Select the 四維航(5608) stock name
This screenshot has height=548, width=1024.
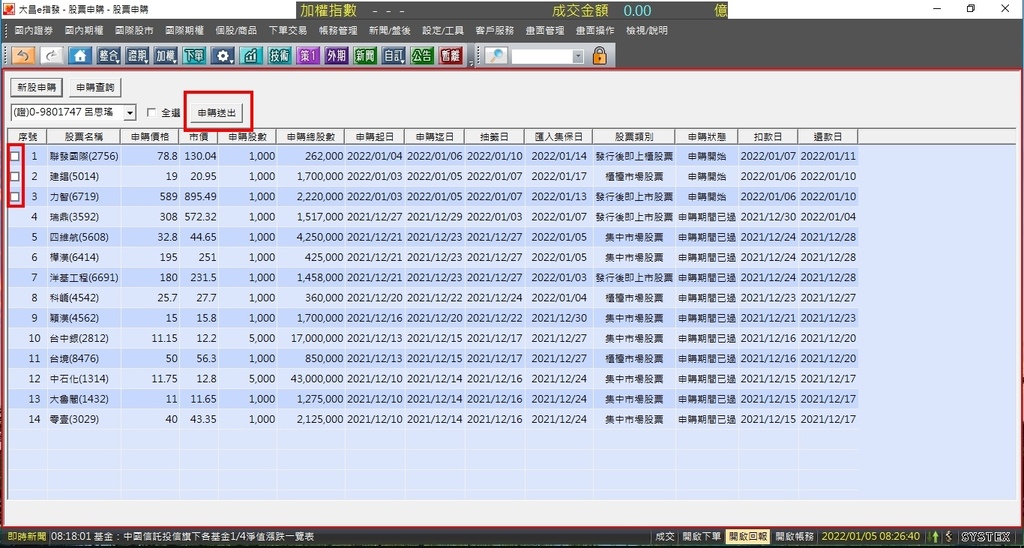(x=78, y=237)
